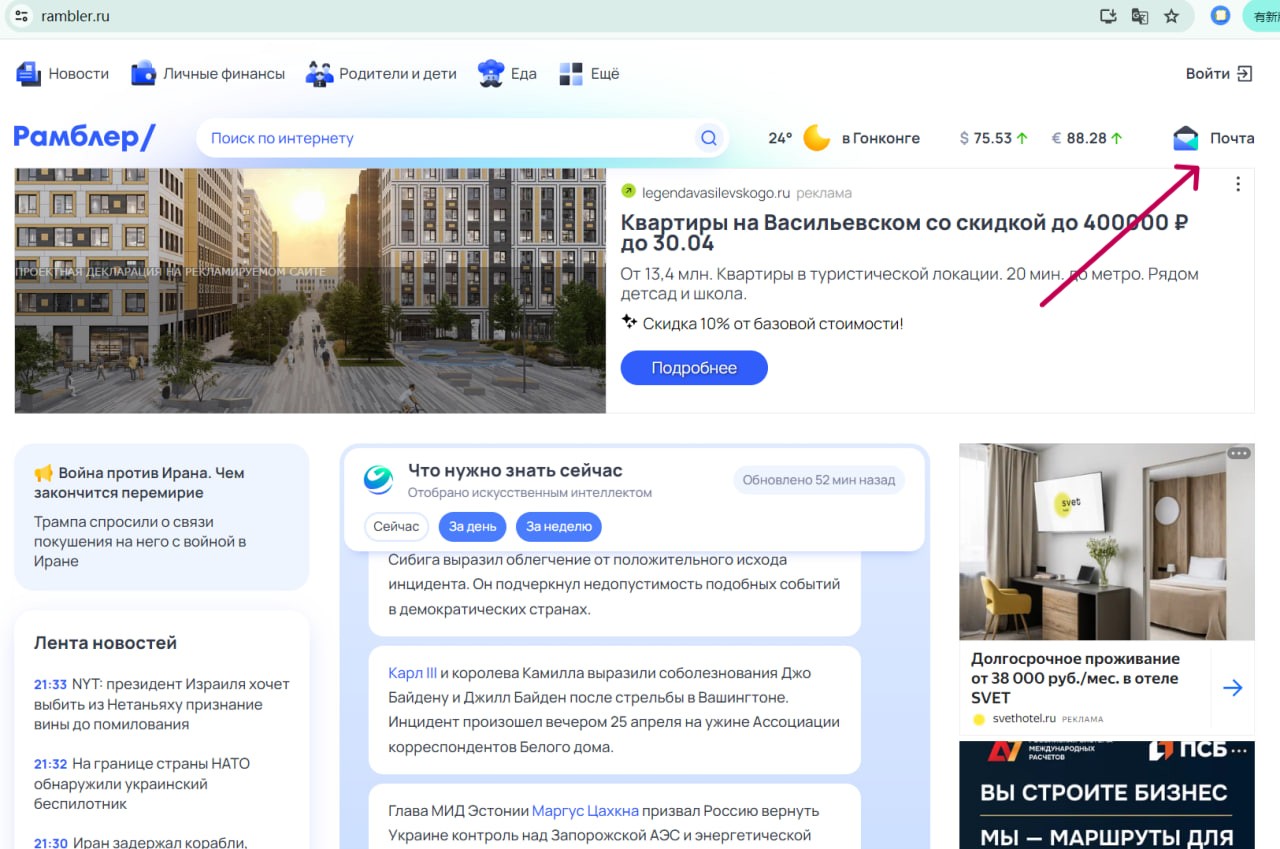Expand the Ещё menu

coord(589,73)
